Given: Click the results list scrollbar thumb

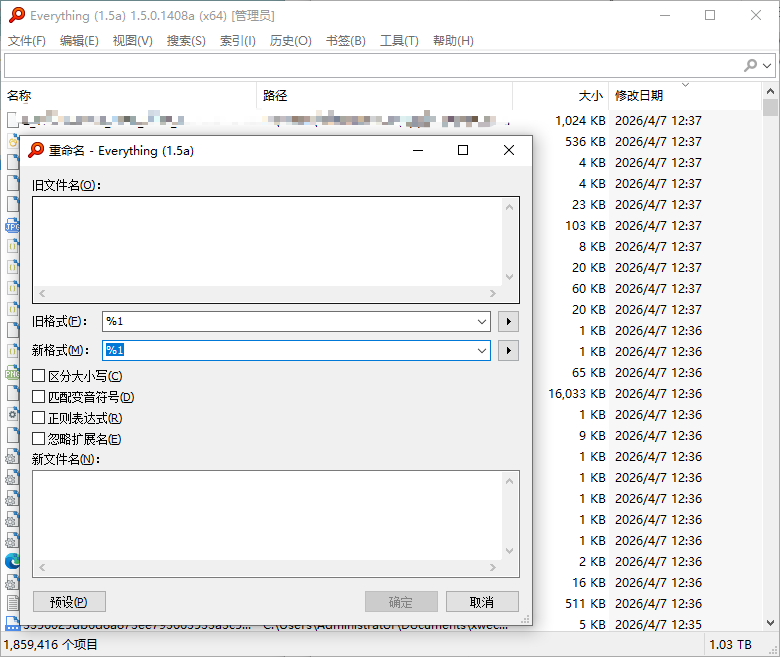Looking at the screenshot, I should pyautogui.click(x=770, y=107).
